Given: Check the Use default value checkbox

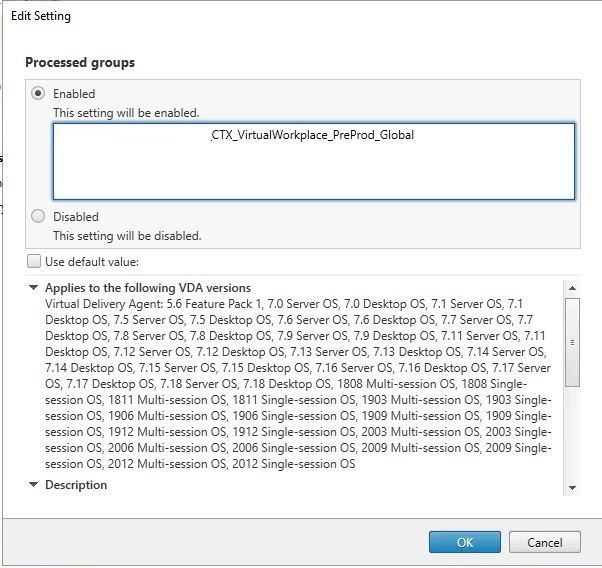Looking at the screenshot, I should tap(35, 261).
